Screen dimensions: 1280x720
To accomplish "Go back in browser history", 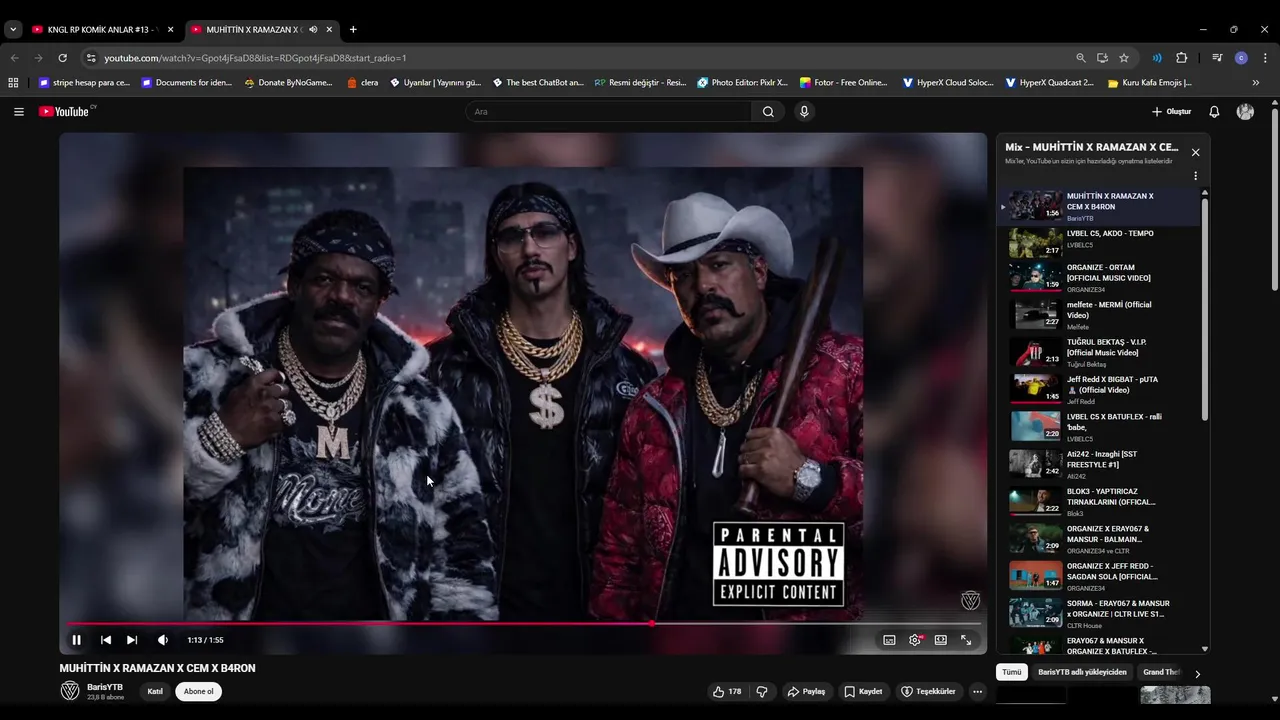I will (14, 58).
